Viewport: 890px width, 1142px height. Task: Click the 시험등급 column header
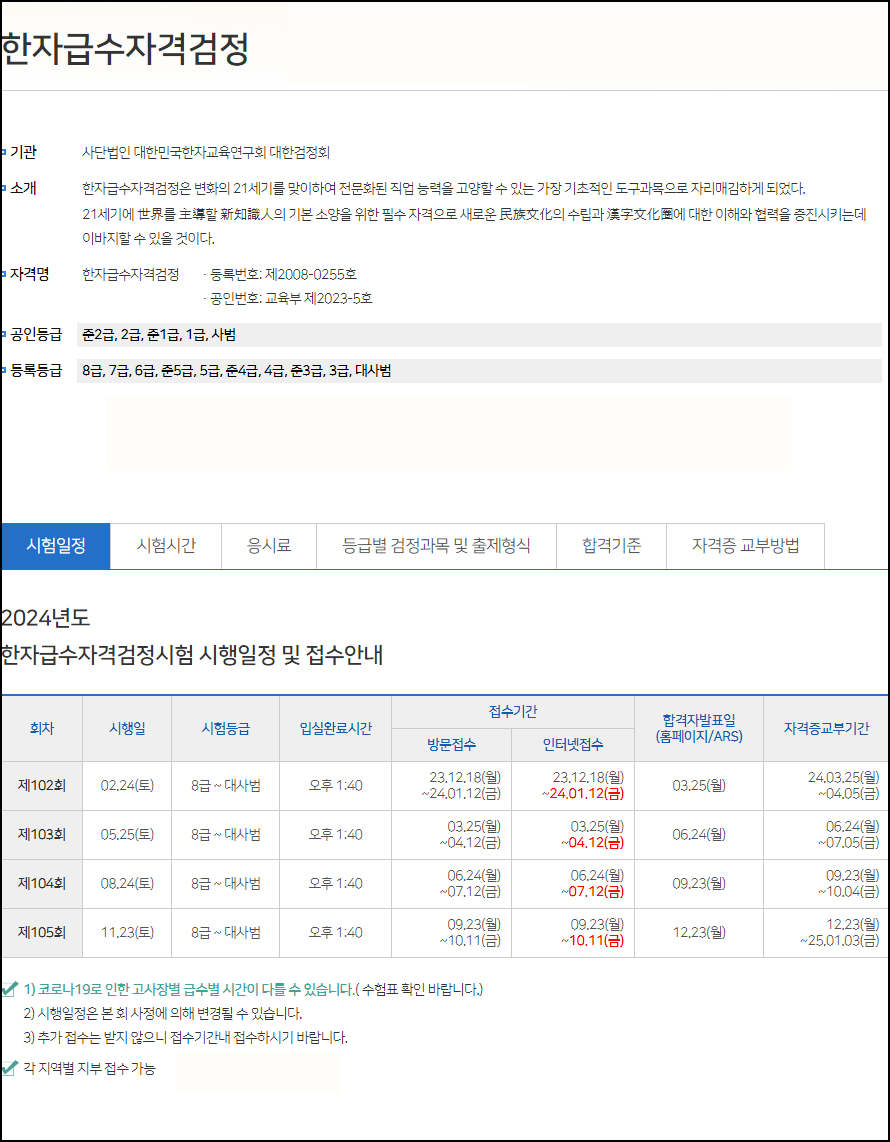click(x=226, y=728)
